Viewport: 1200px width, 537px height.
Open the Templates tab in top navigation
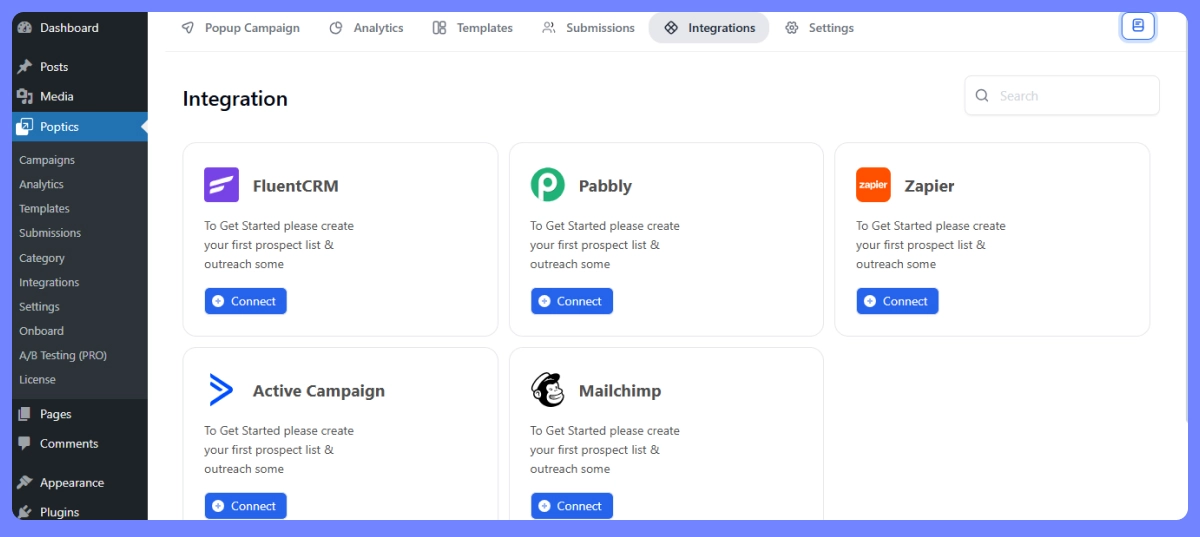[x=472, y=28]
